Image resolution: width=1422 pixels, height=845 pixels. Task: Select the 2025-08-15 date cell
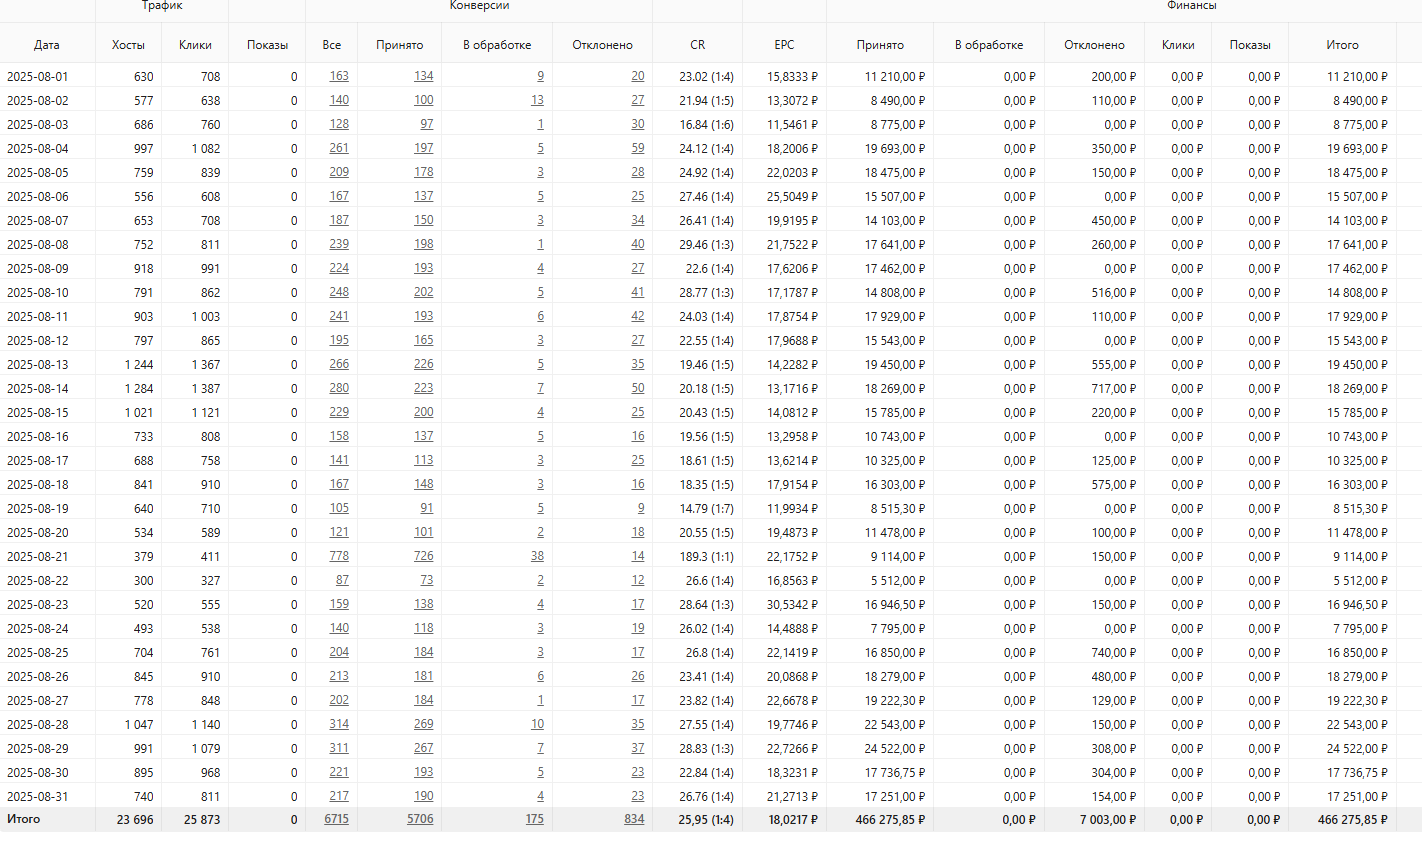click(x=38, y=412)
